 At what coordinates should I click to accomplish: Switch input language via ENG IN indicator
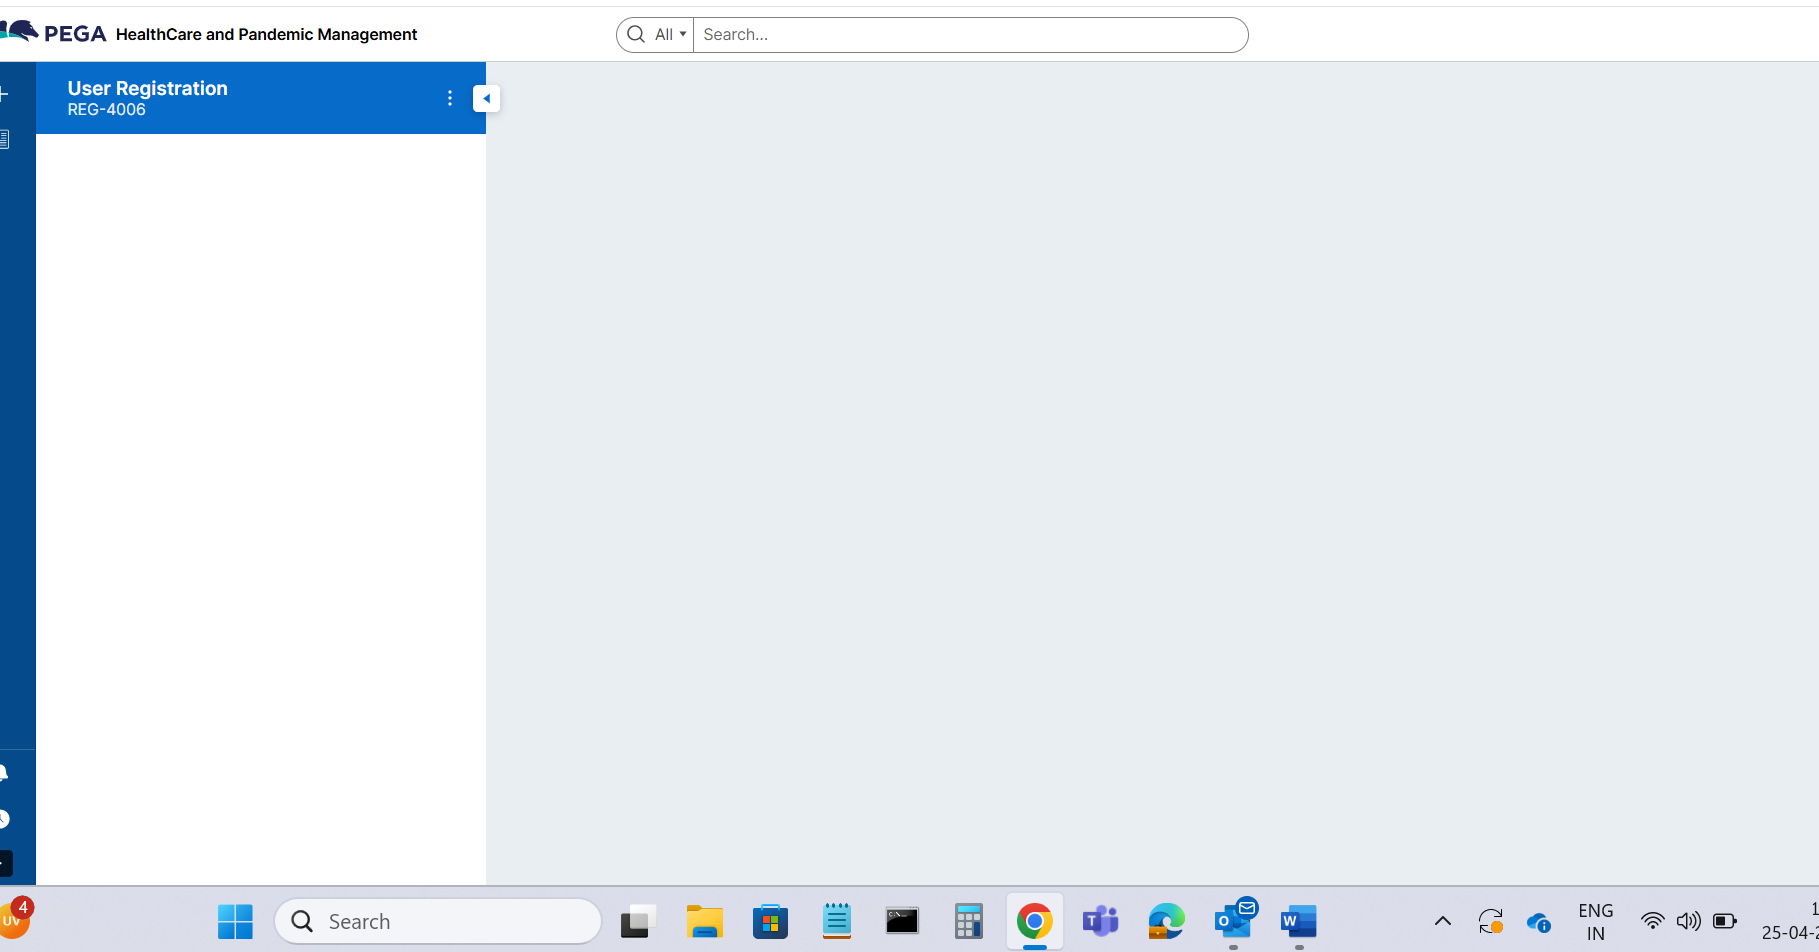tap(1595, 921)
